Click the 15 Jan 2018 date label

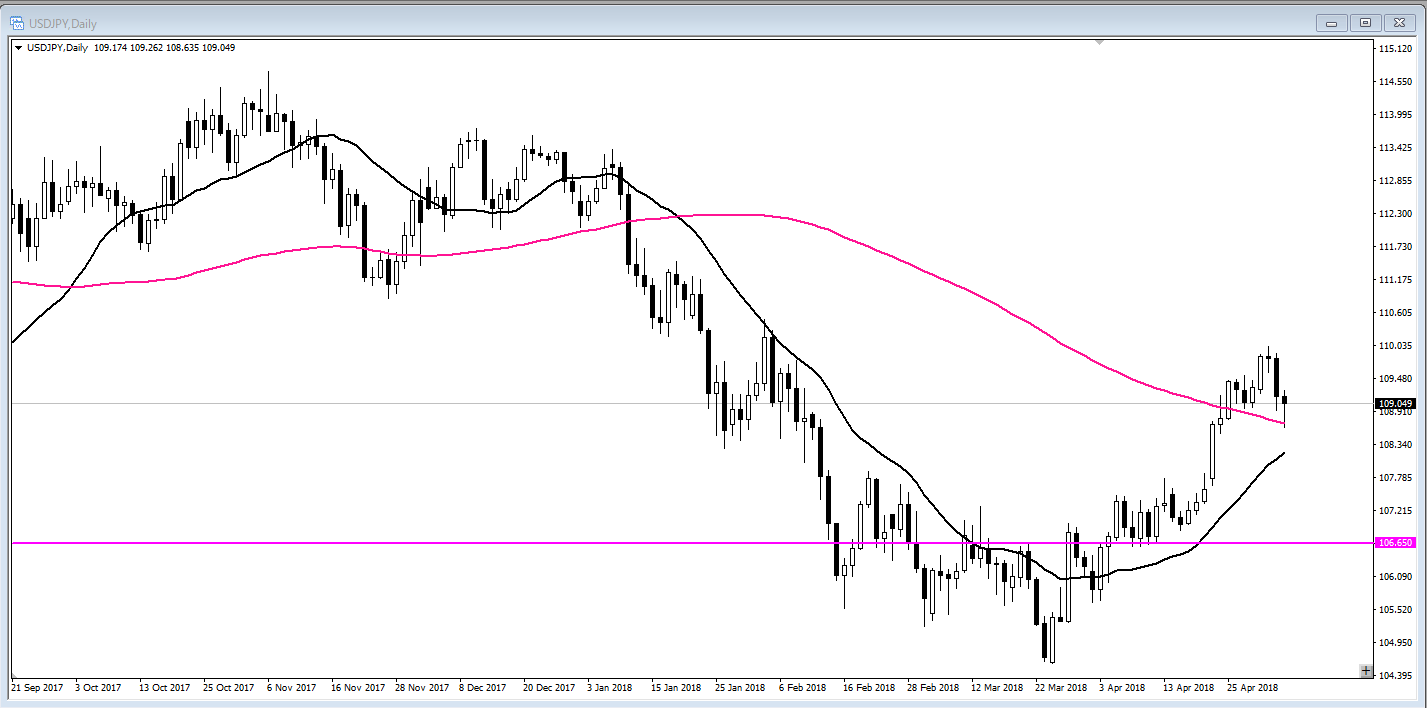(x=676, y=688)
